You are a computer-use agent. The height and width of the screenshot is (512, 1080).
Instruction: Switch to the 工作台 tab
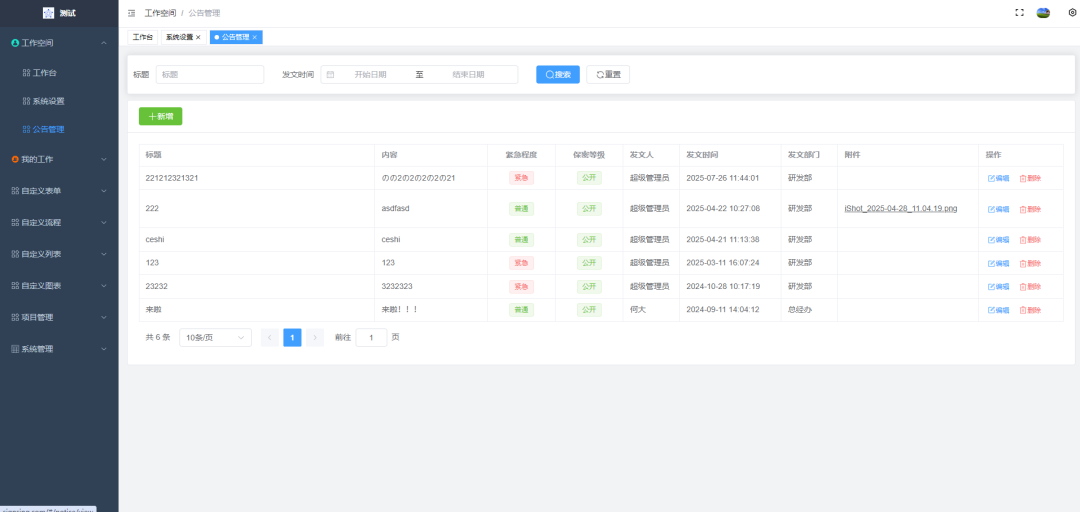143,37
